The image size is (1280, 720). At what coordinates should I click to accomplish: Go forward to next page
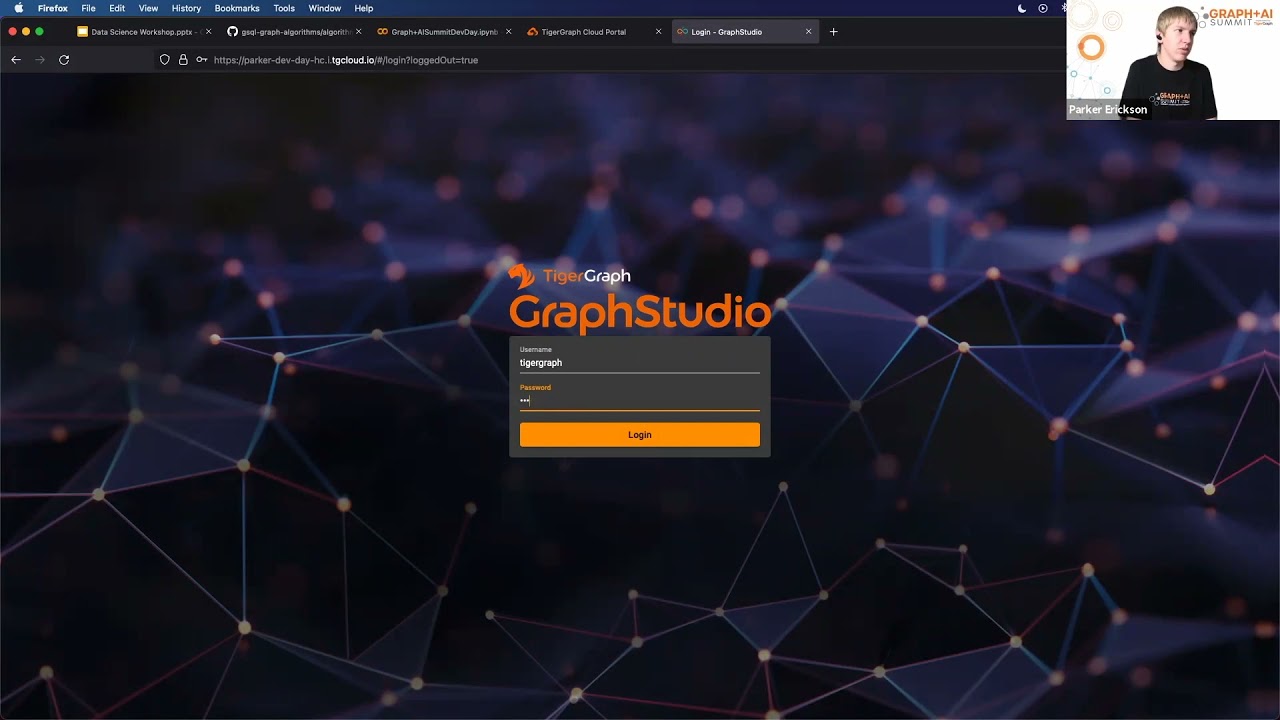(x=40, y=60)
